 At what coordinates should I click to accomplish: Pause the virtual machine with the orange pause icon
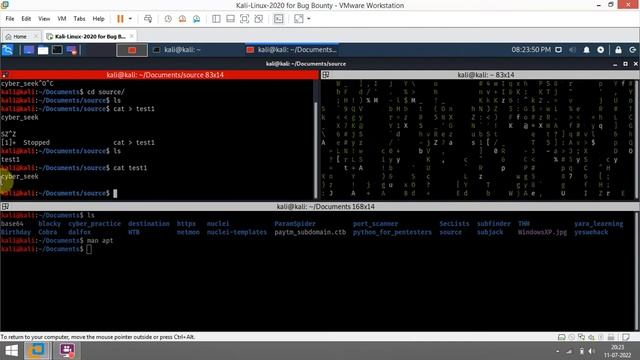(120, 19)
